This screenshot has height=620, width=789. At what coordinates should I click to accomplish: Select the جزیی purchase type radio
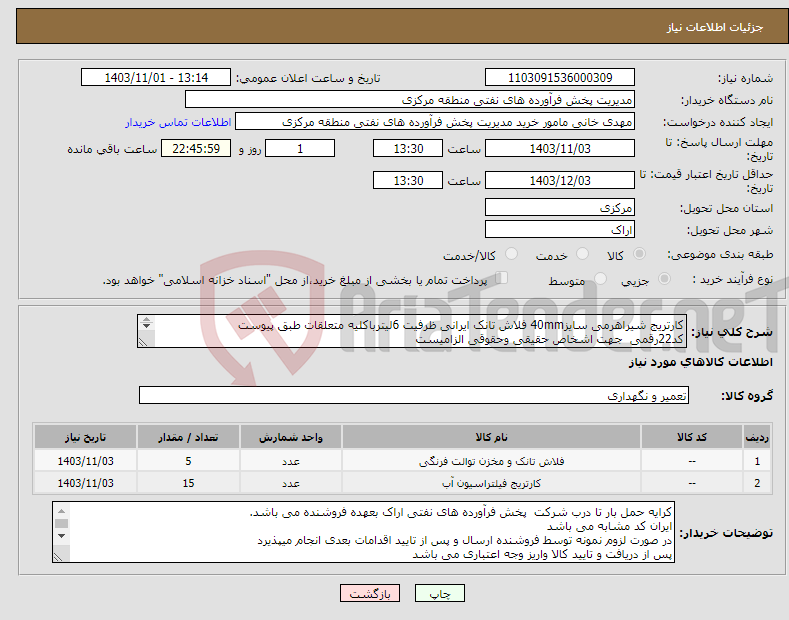click(x=664, y=278)
